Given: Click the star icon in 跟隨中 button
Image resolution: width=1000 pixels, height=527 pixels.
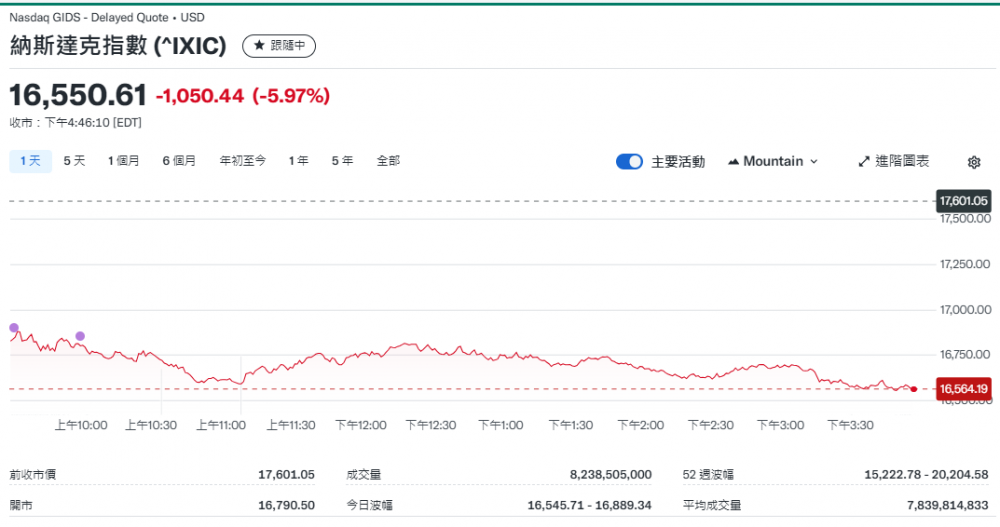Looking at the screenshot, I should click(x=259, y=46).
